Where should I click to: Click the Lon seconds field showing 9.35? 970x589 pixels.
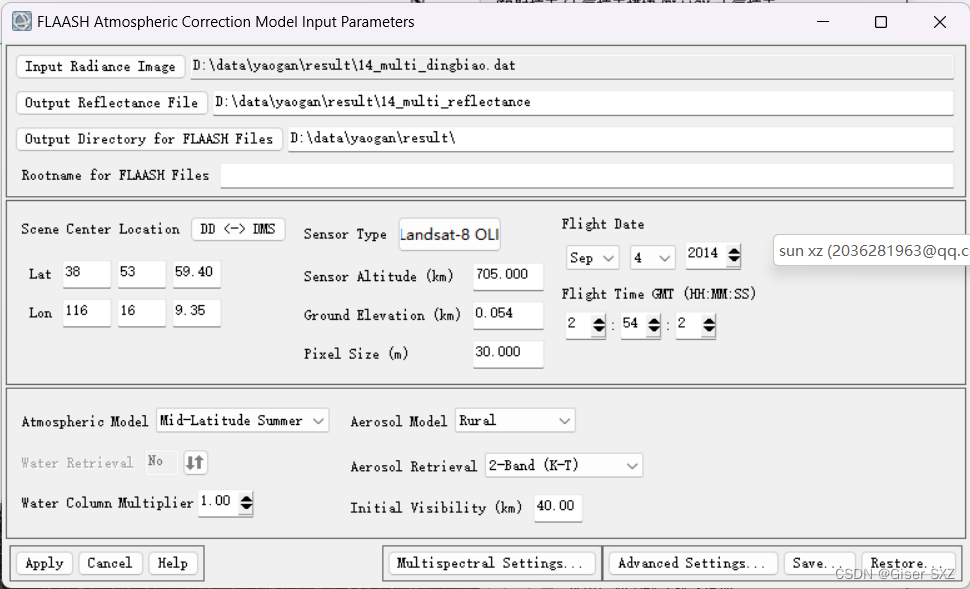[x=197, y=313]
